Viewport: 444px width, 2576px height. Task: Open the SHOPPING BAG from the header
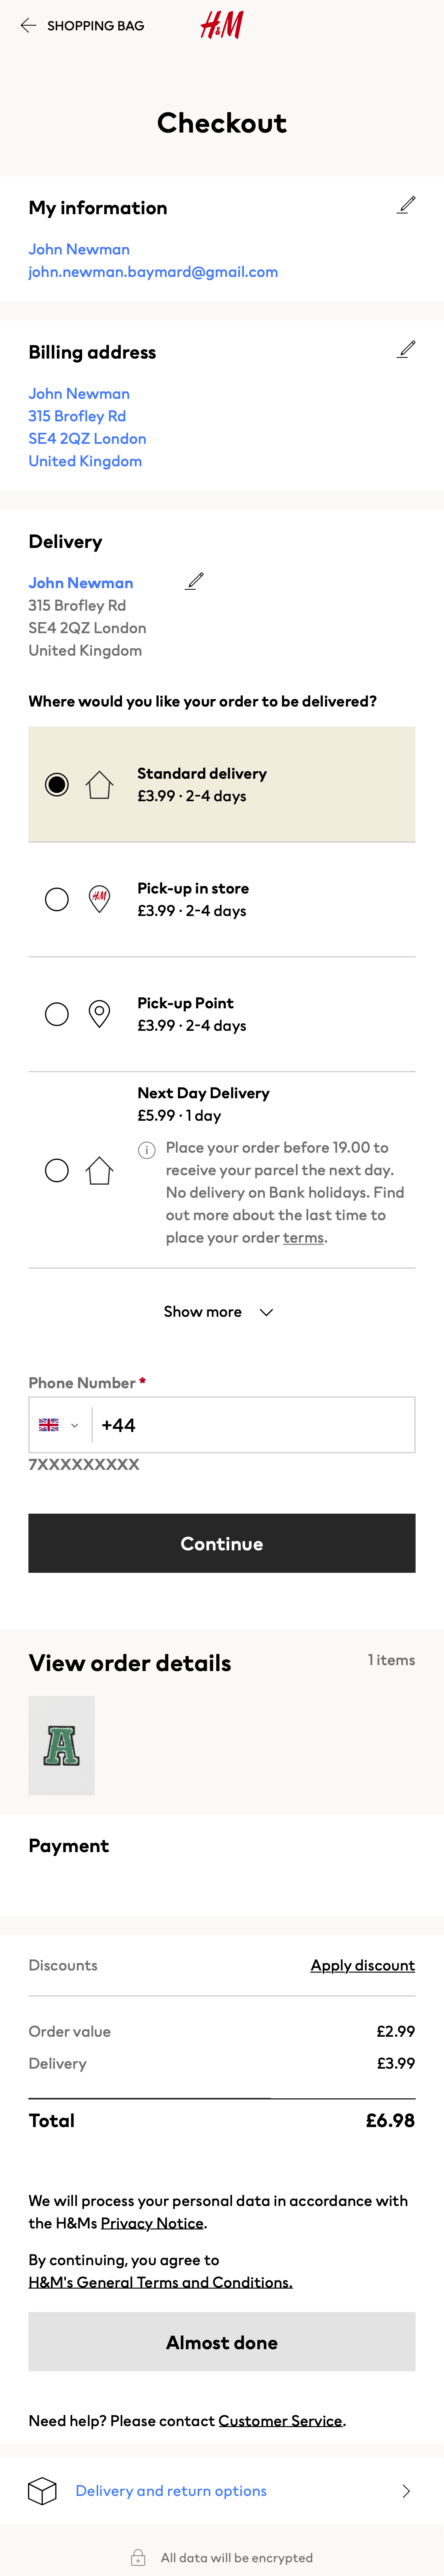93,25
